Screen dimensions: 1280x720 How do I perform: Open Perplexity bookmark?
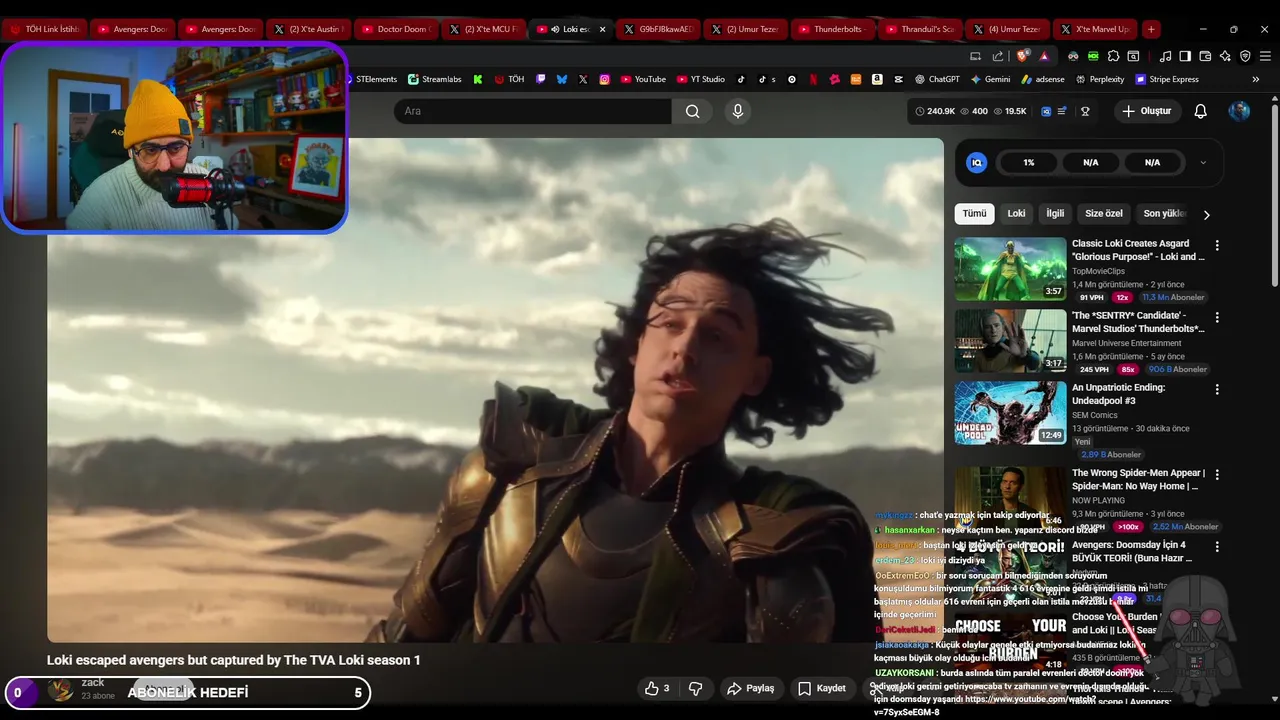pyautogui.click(x=1100, y=79)
